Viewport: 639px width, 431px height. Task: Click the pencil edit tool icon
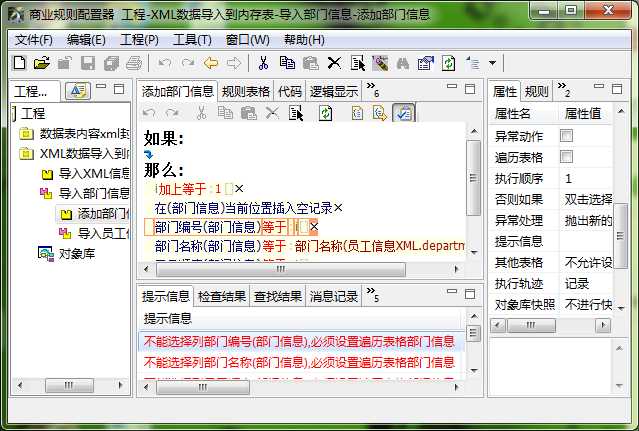click(380, 63)
